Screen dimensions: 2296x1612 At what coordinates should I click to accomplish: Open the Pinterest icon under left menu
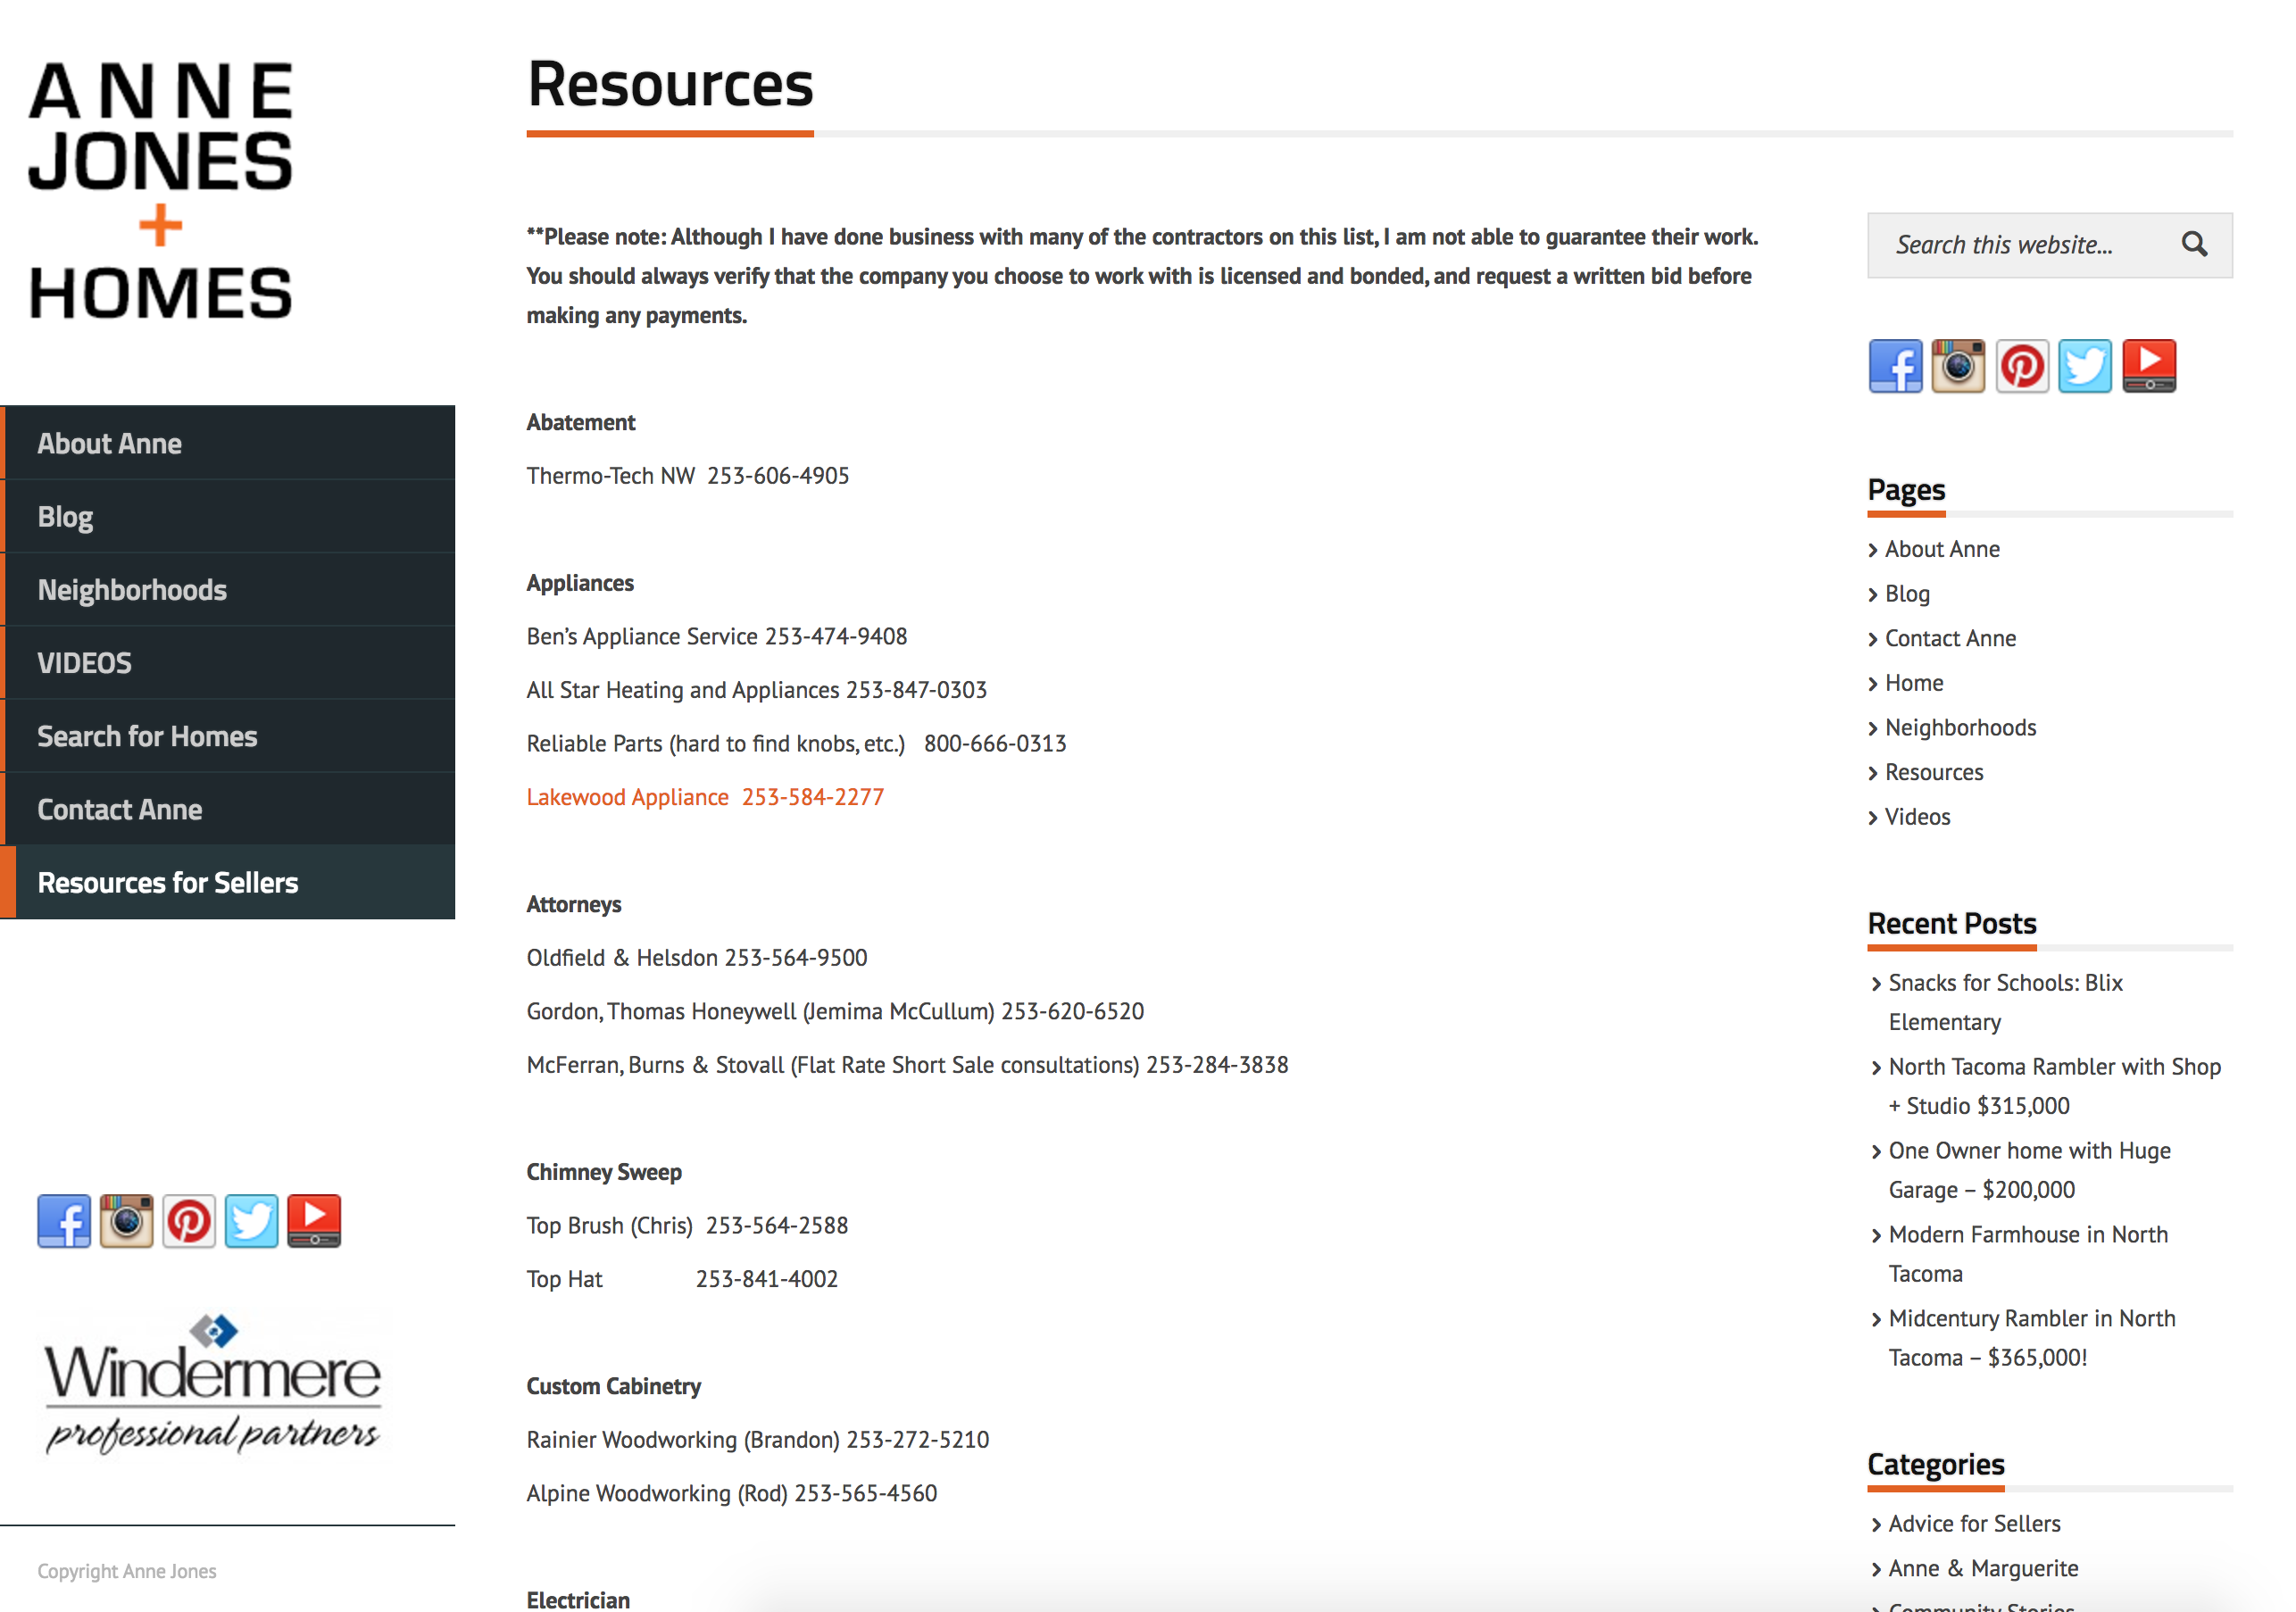click(x=189, y=1220)
